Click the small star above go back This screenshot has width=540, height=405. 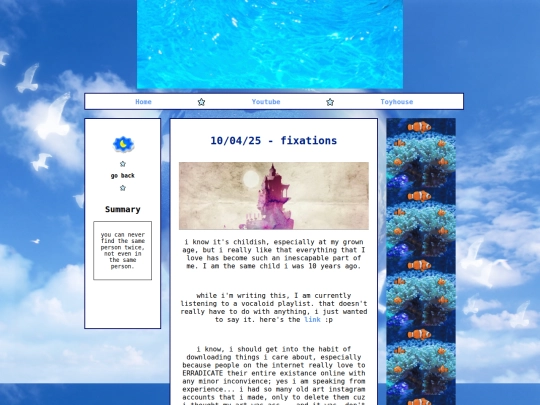[123, 164]
